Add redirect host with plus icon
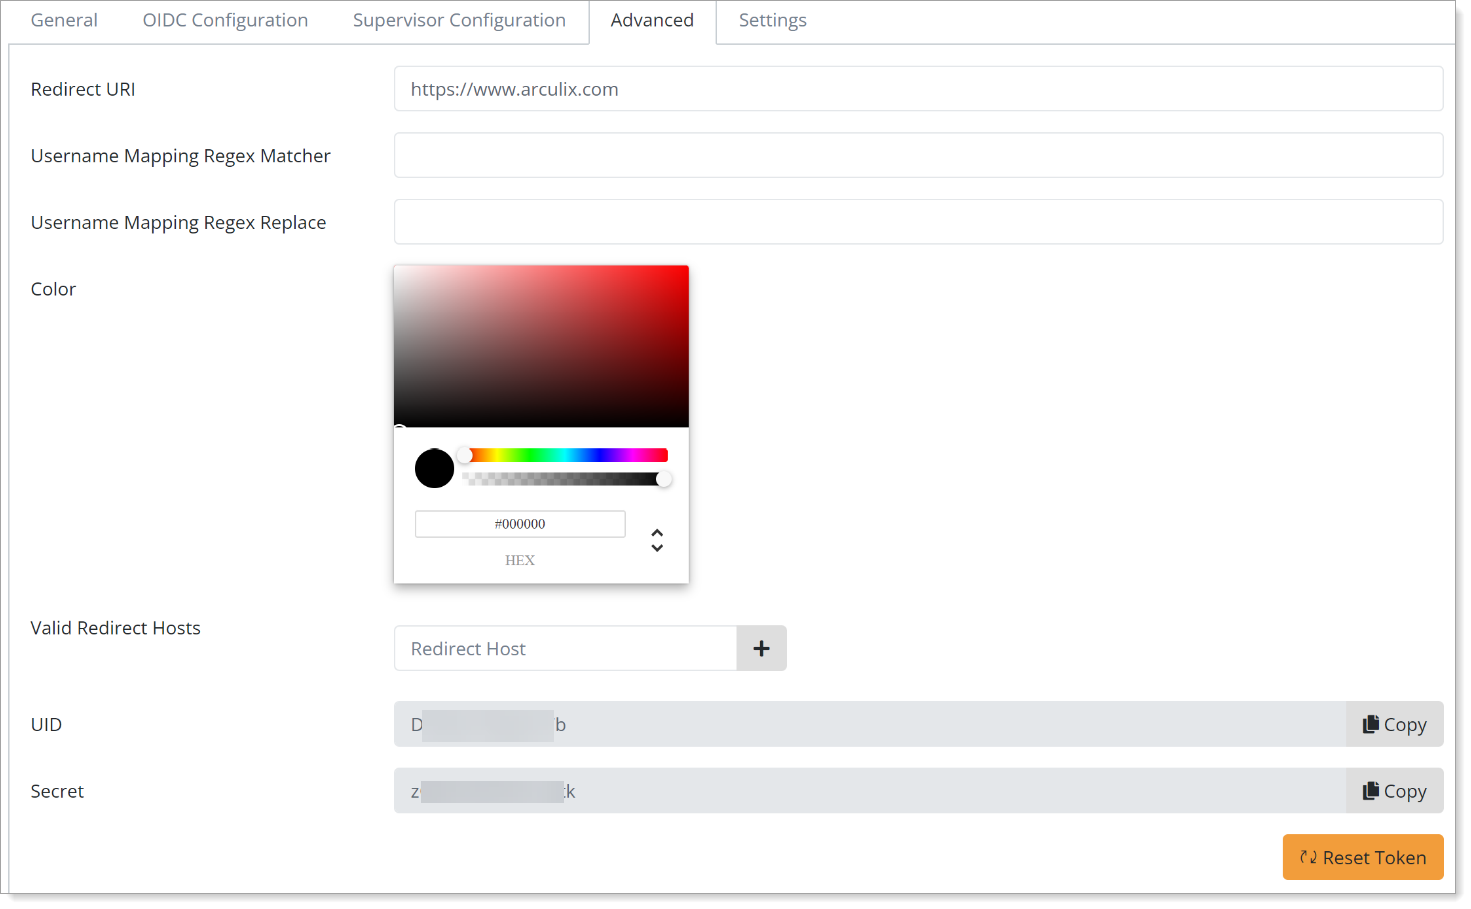Image resolution: width=1471 pixels, height=909 pixels. 762,649
